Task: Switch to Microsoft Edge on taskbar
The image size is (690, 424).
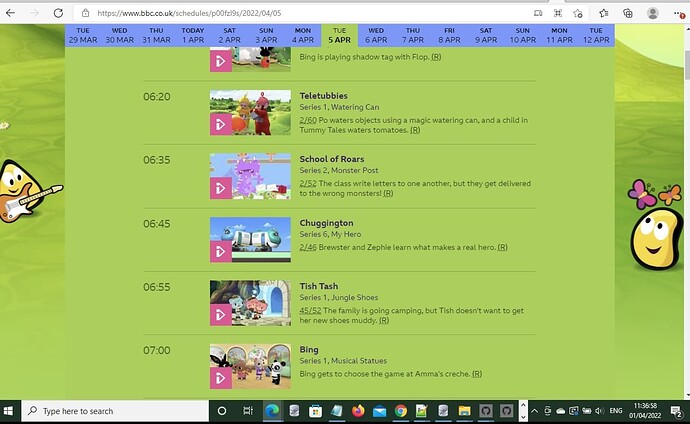Action: pyautogui.click(x=272, y=411)
